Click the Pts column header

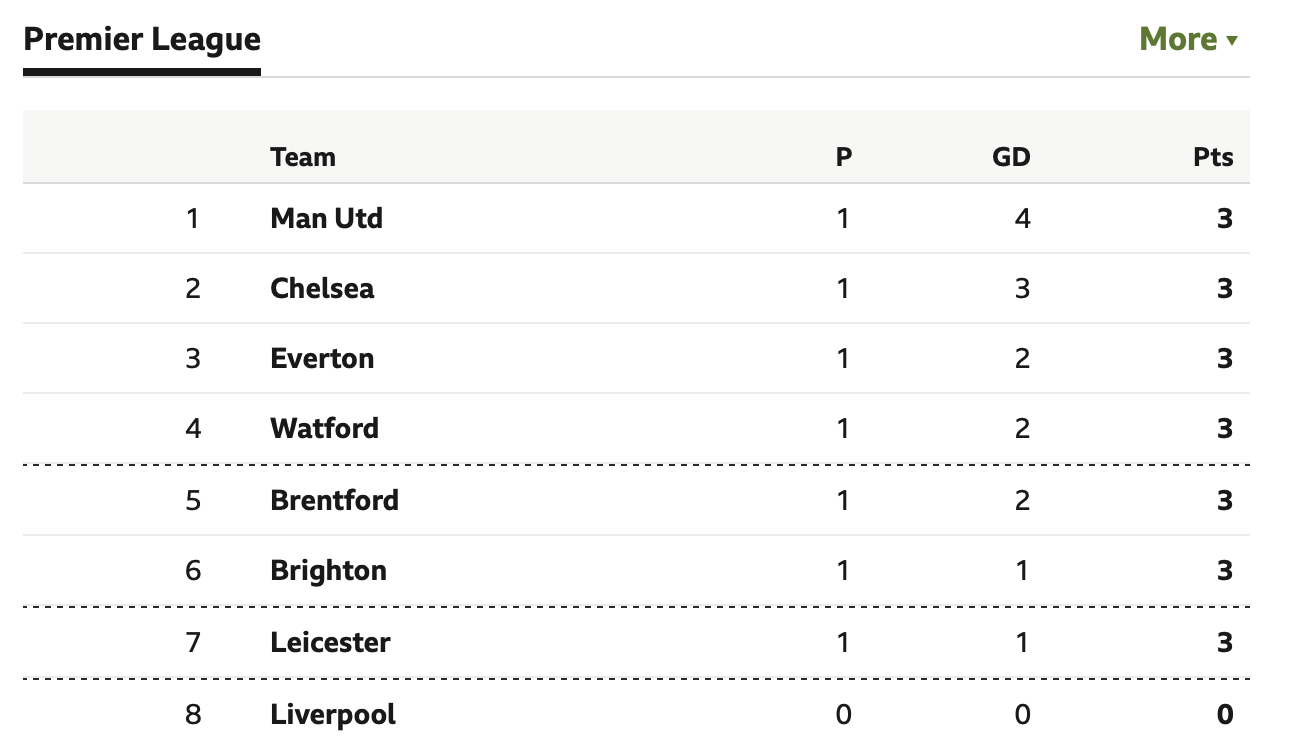[1213, 157]
